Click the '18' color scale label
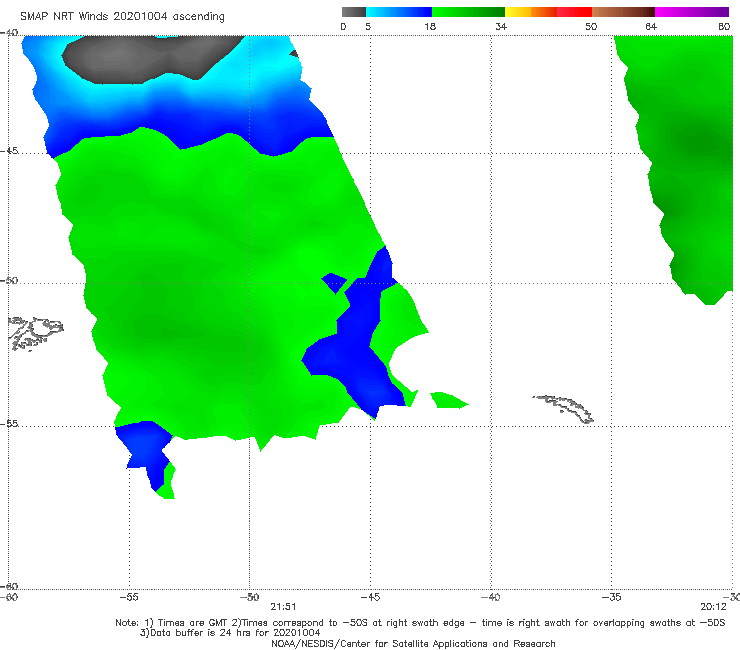740x650 pixels. click(430, 27)
